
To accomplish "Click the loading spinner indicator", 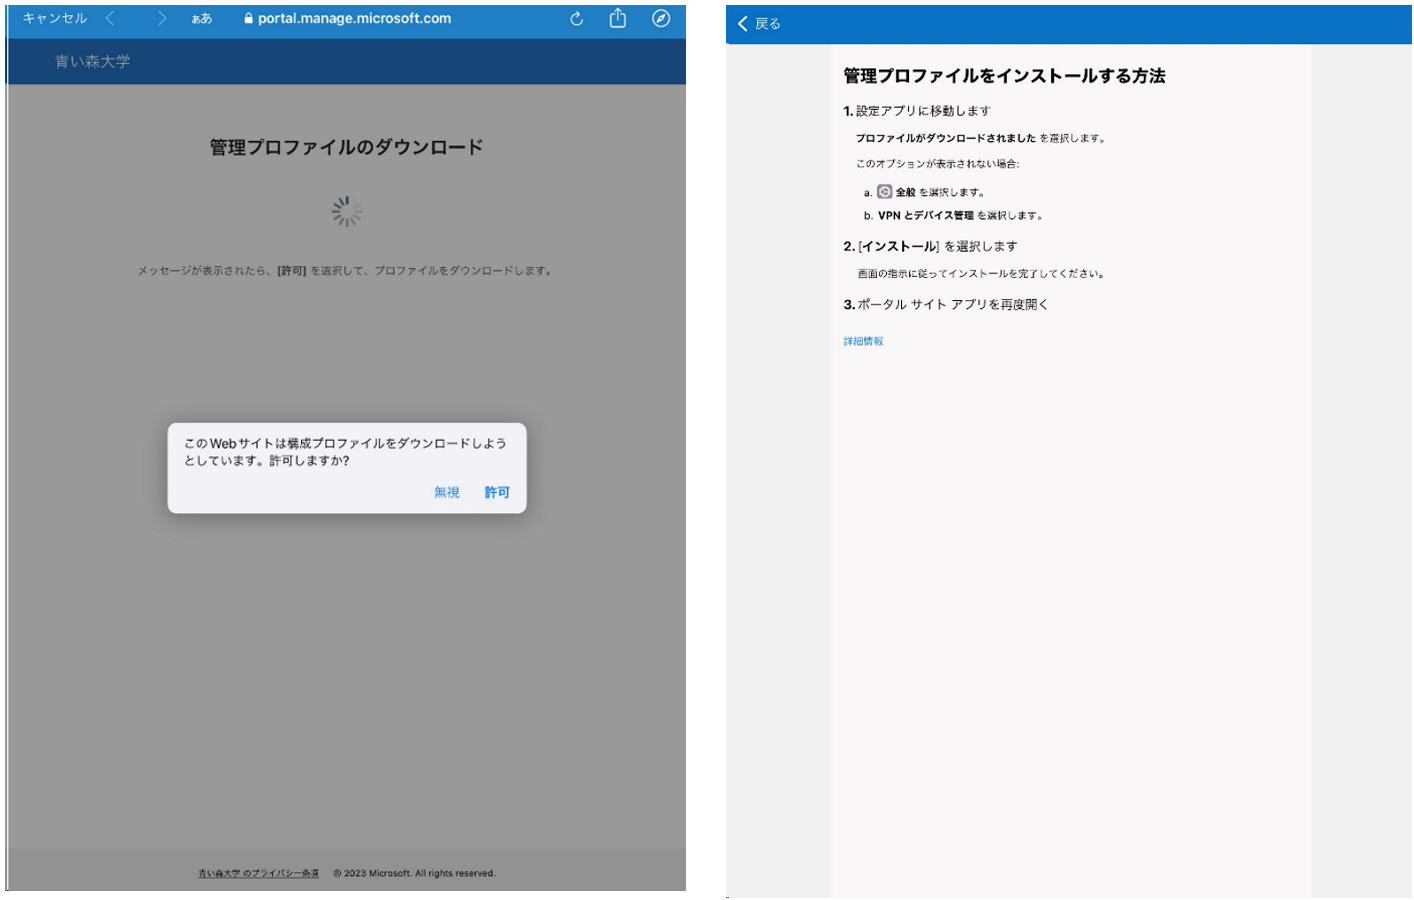I will coord(347,211).
